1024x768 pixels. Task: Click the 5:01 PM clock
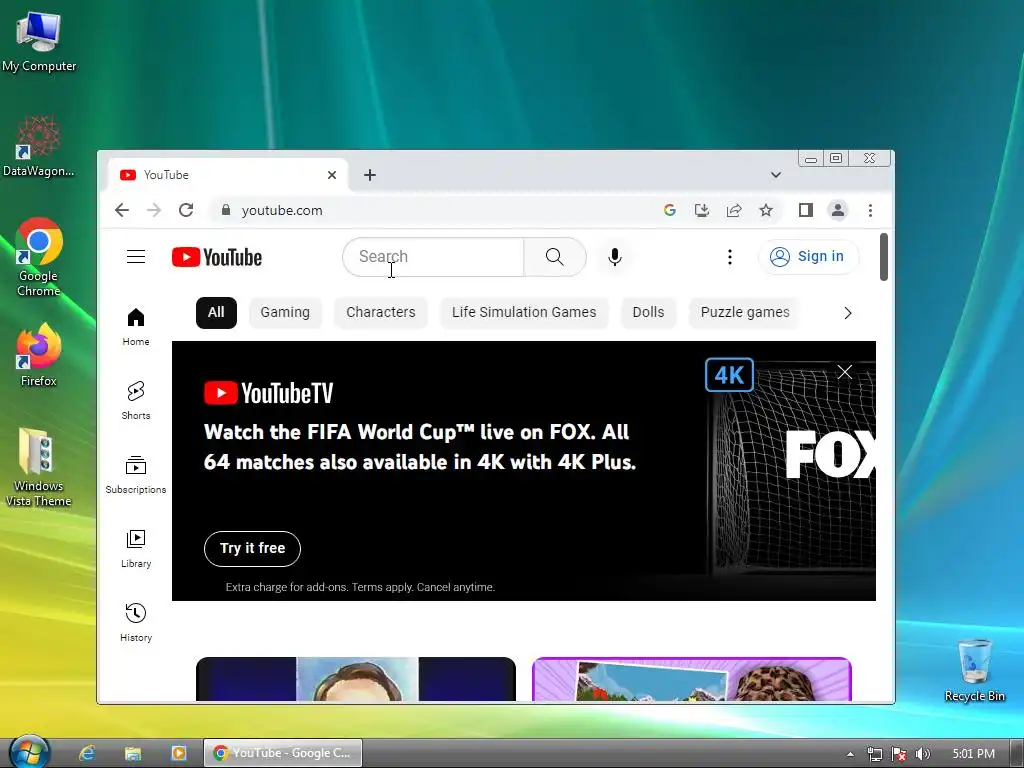pyautogui.click(x=974, y=754)
